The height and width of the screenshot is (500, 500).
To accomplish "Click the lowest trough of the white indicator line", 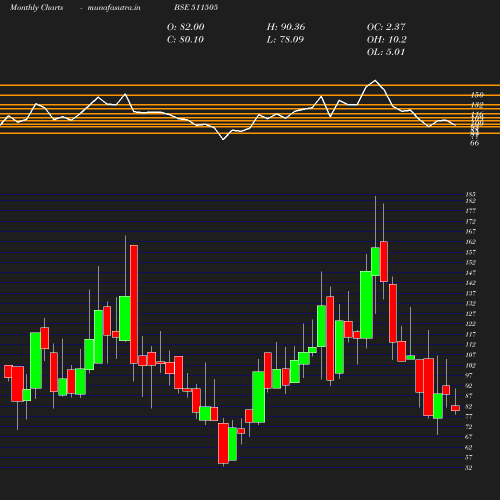I will pos(223,139).
